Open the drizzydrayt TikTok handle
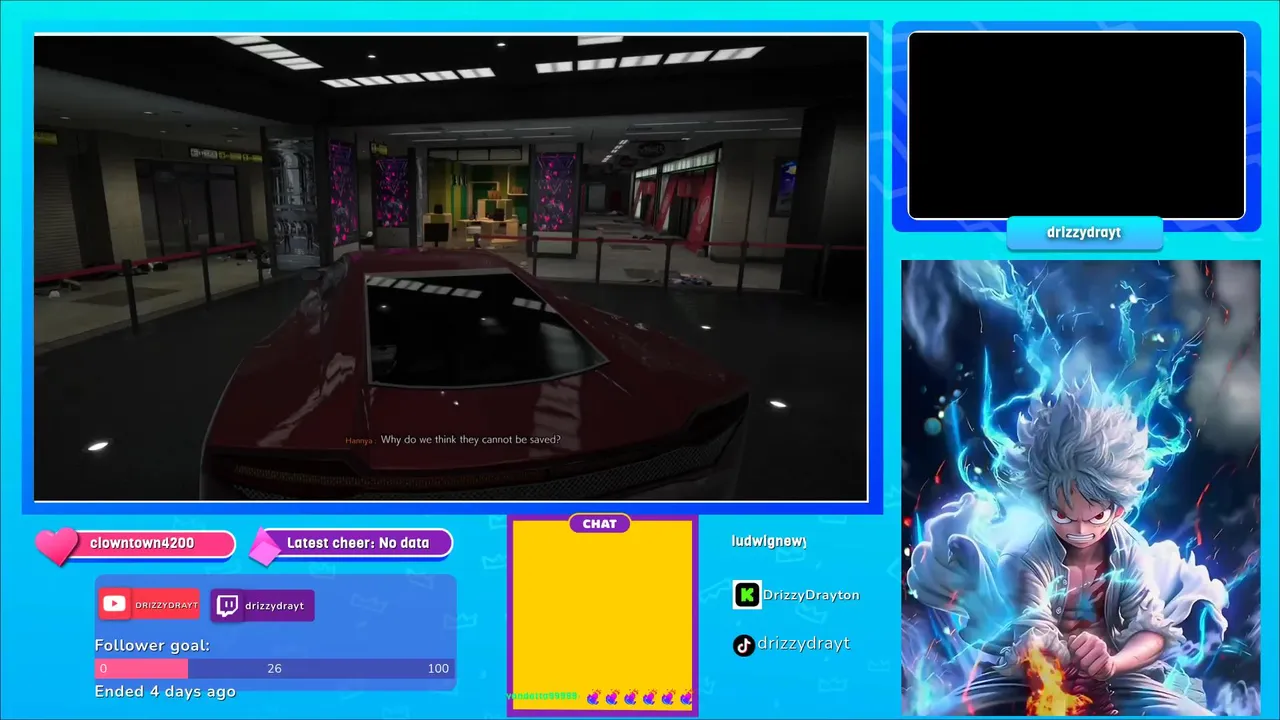The height and width of the screenshot is (720, 1280). 804,643
